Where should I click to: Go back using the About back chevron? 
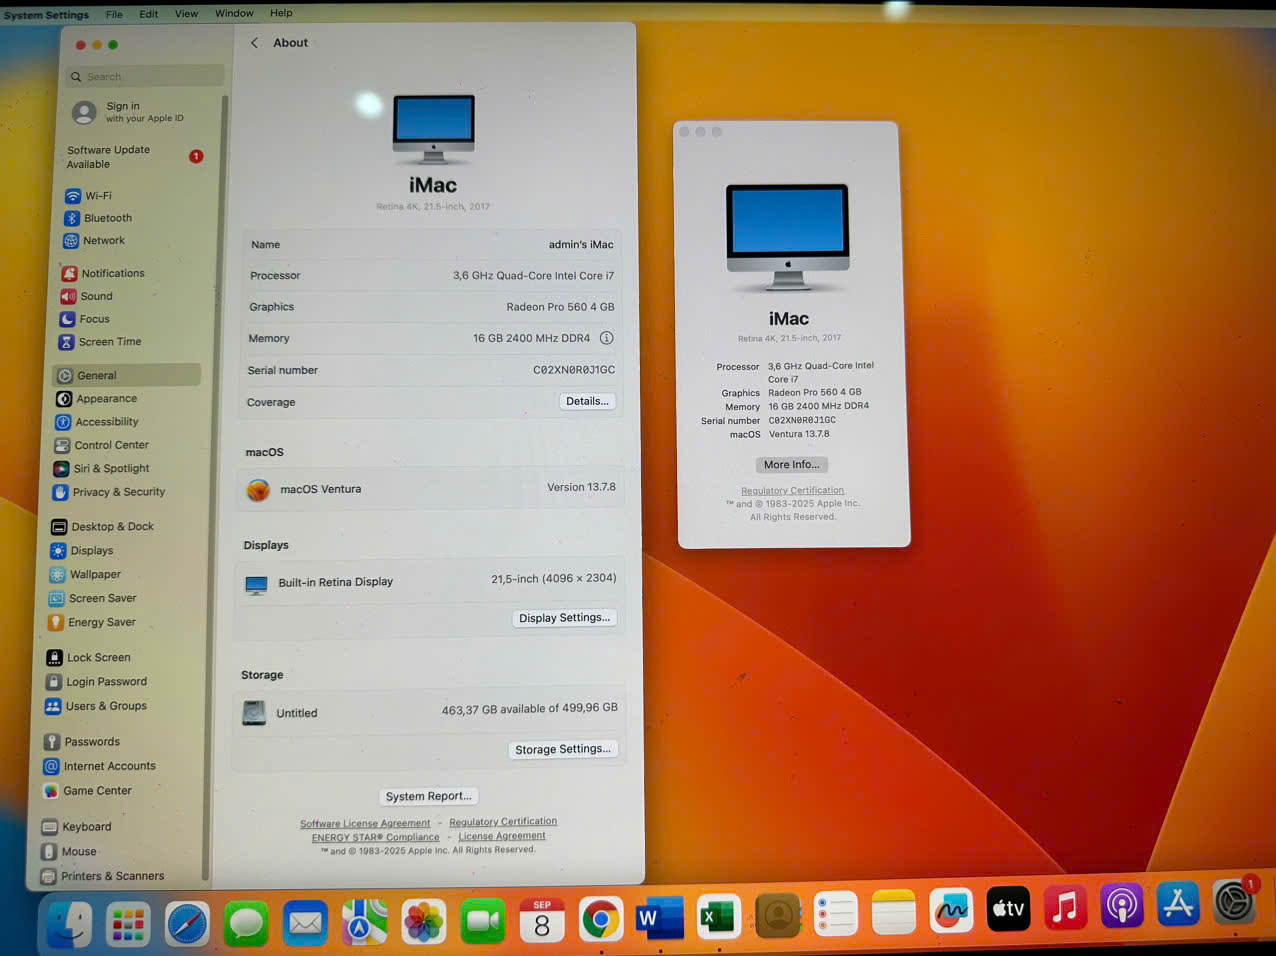255,43
